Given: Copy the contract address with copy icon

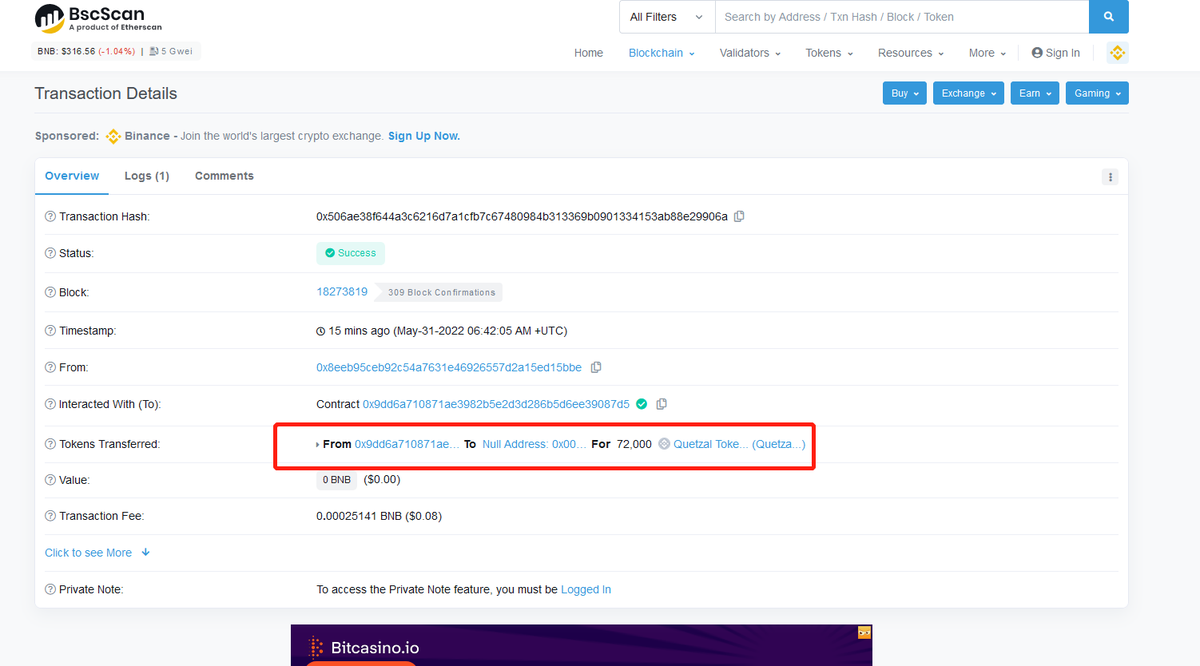Looking at the screenshot, I should pyautogui.click(x=661, y=404).
